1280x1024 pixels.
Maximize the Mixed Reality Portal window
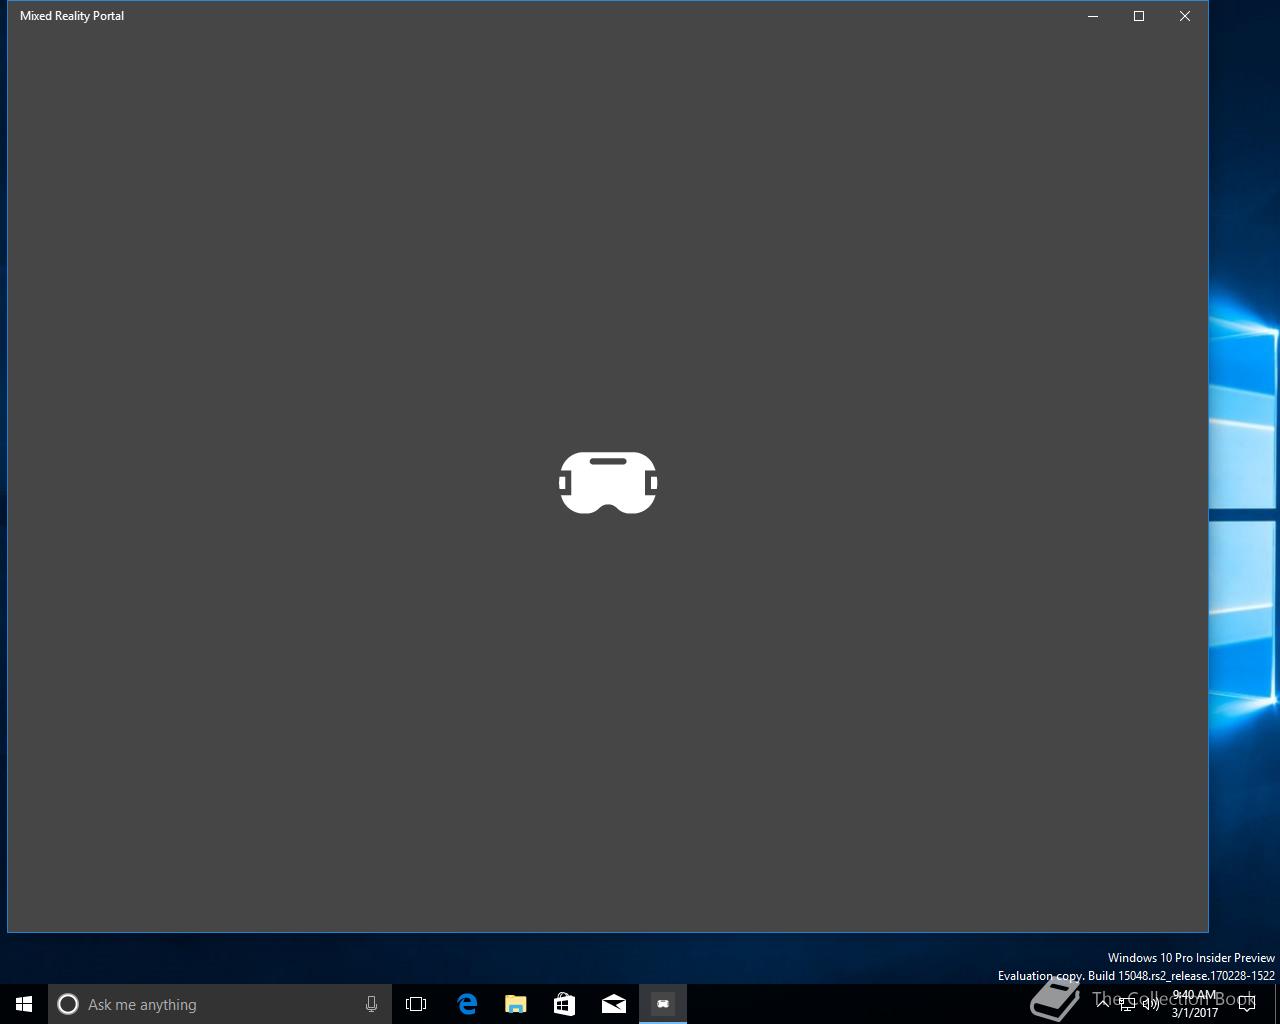(1139, 16)
